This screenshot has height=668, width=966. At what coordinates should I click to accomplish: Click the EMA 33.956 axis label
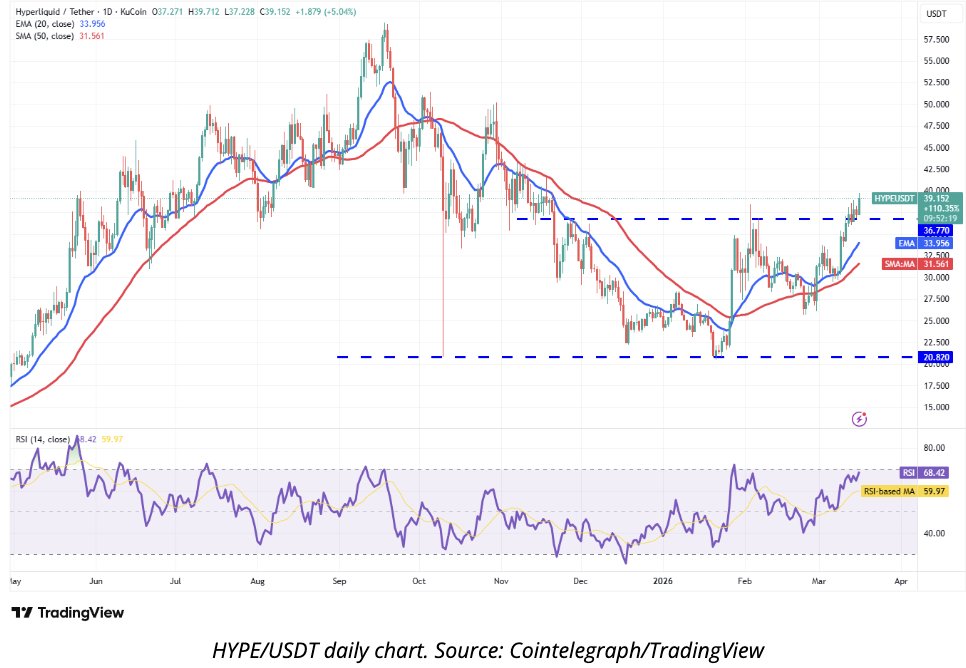click(923, 243)
